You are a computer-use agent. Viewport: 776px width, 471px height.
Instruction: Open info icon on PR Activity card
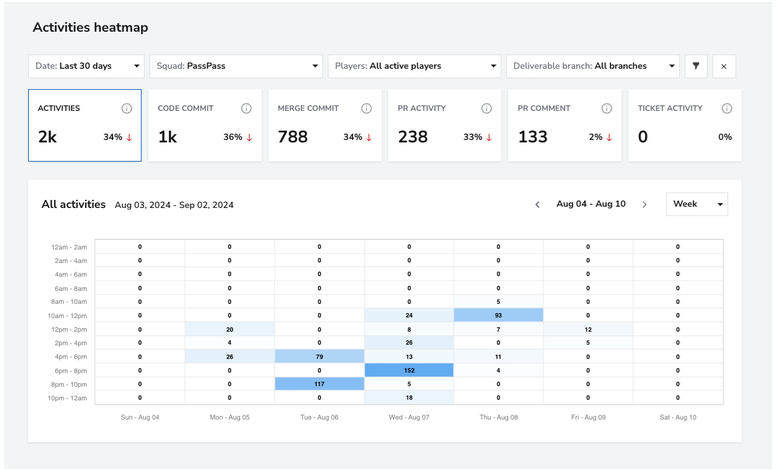(x=486, y=108)
